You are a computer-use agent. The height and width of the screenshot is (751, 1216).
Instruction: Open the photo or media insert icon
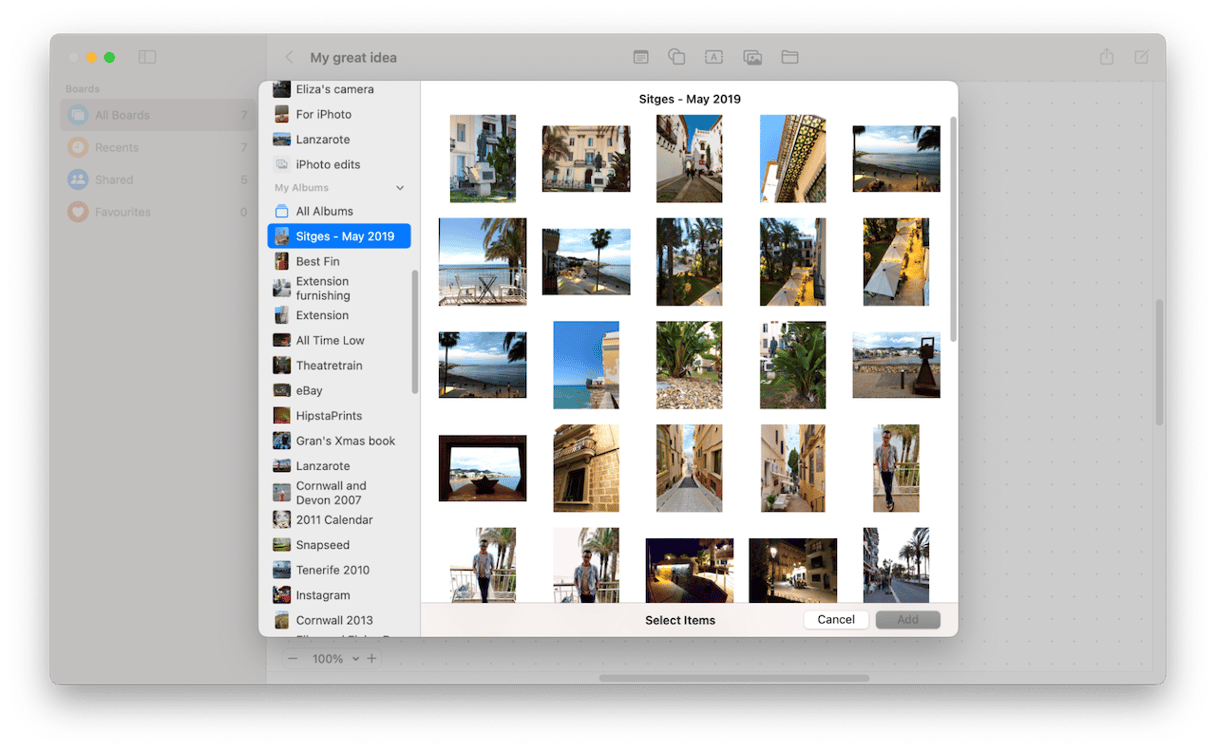click(x=752, y=58)
